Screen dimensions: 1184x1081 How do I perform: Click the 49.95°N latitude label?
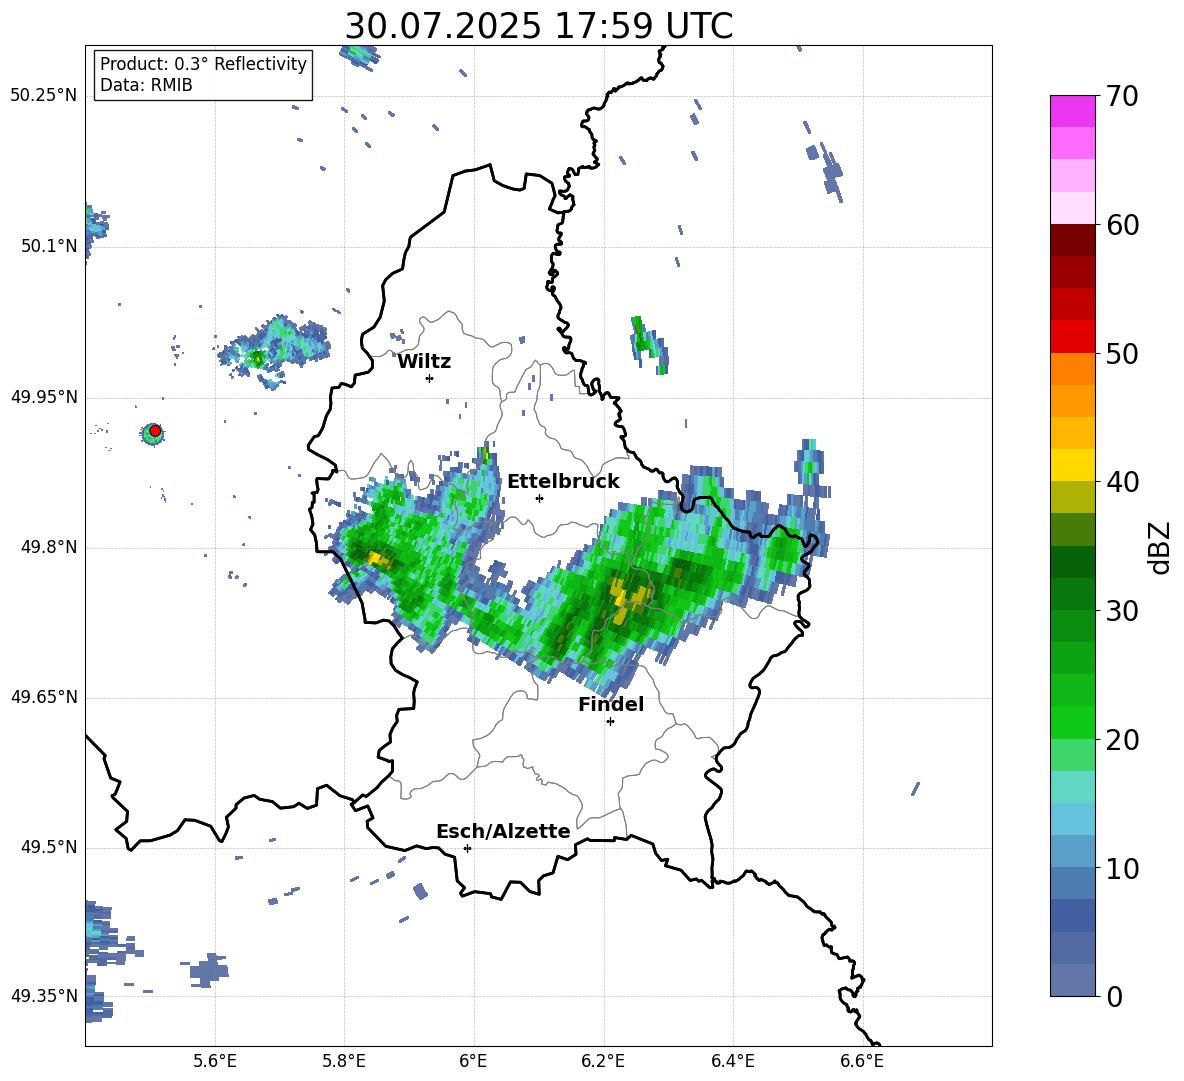coord(44,397)
